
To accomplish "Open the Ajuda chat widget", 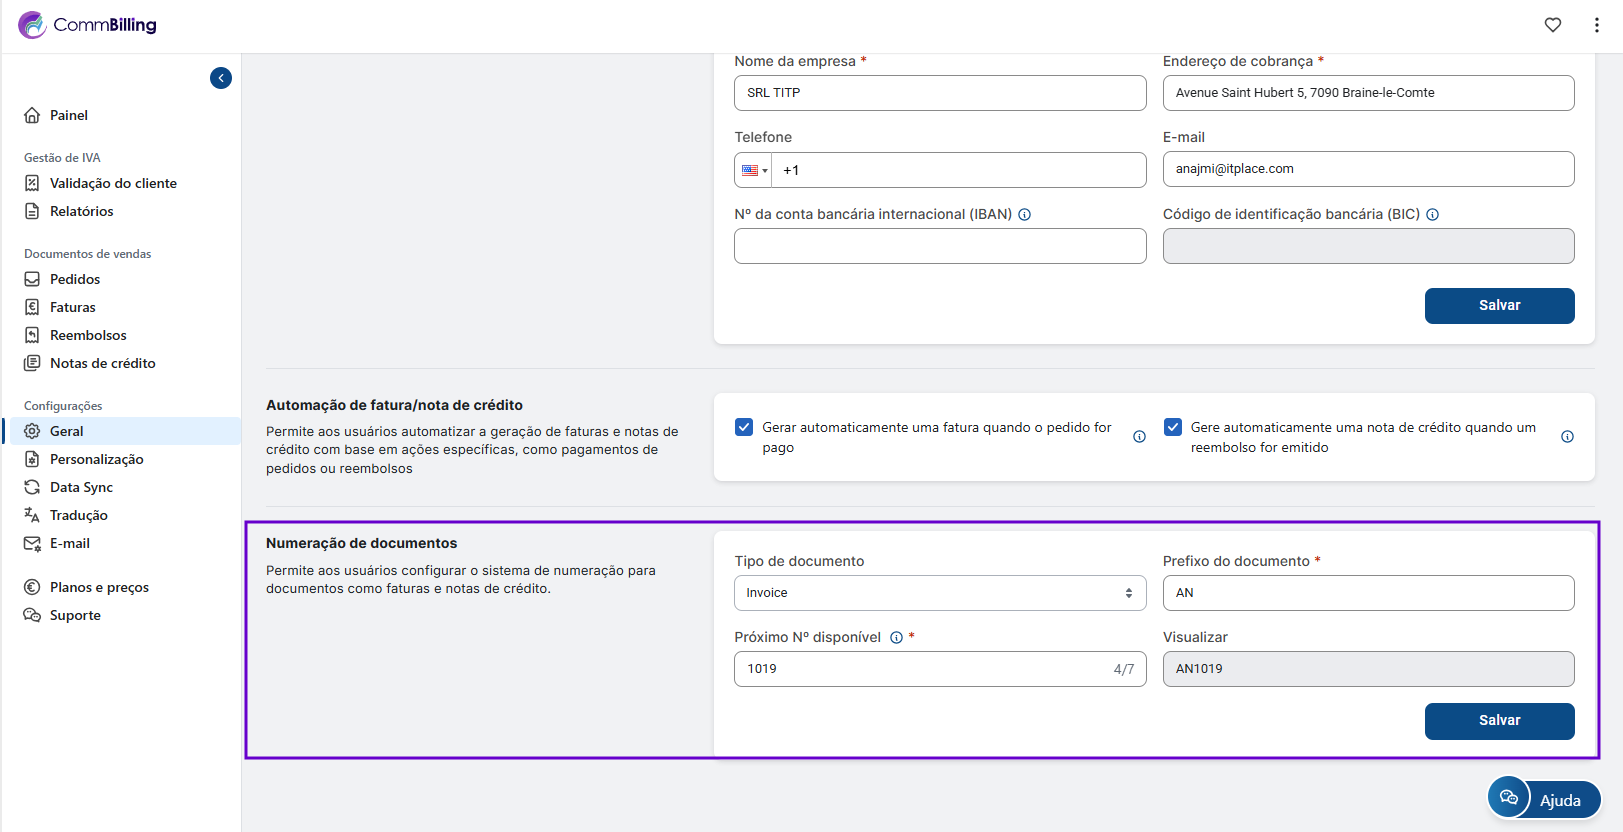I will tap(1543, 799).
